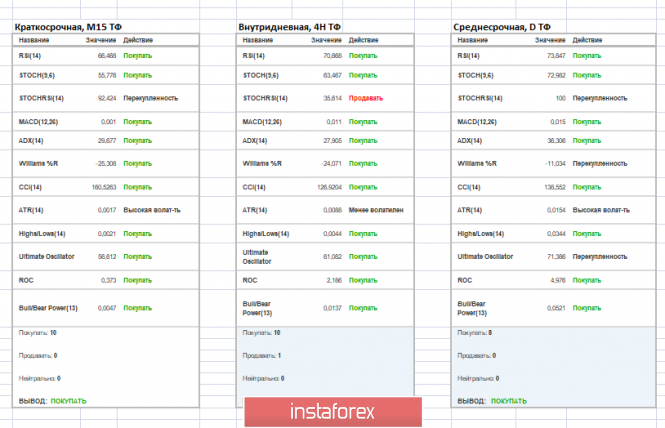Image resolution: width=665 pixels, height=428 pixels.
Task: Select value 35,614 in the 4H table
Action: pos(332,98)
